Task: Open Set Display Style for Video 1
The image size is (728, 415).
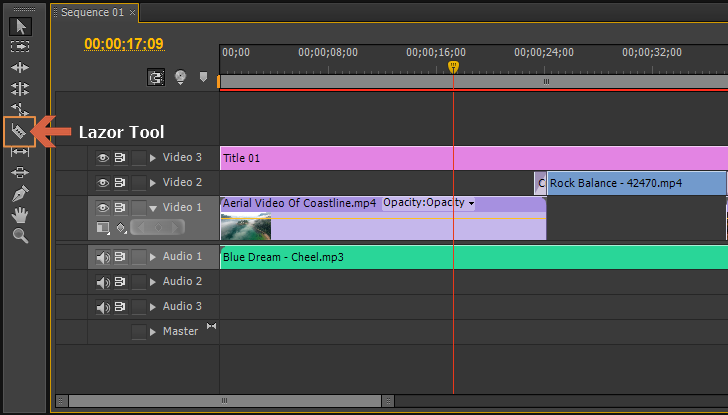Action: click(103, 227)
